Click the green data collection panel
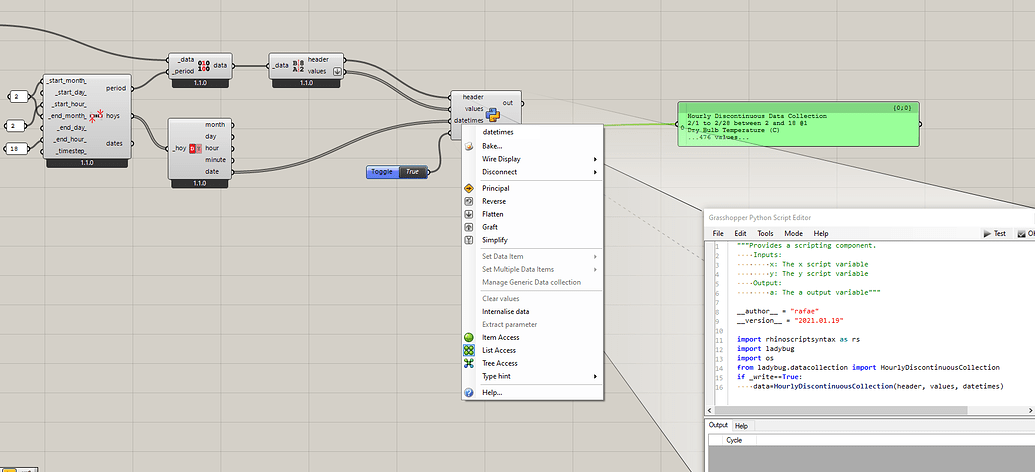1035x472 pixels. [798, 123]
